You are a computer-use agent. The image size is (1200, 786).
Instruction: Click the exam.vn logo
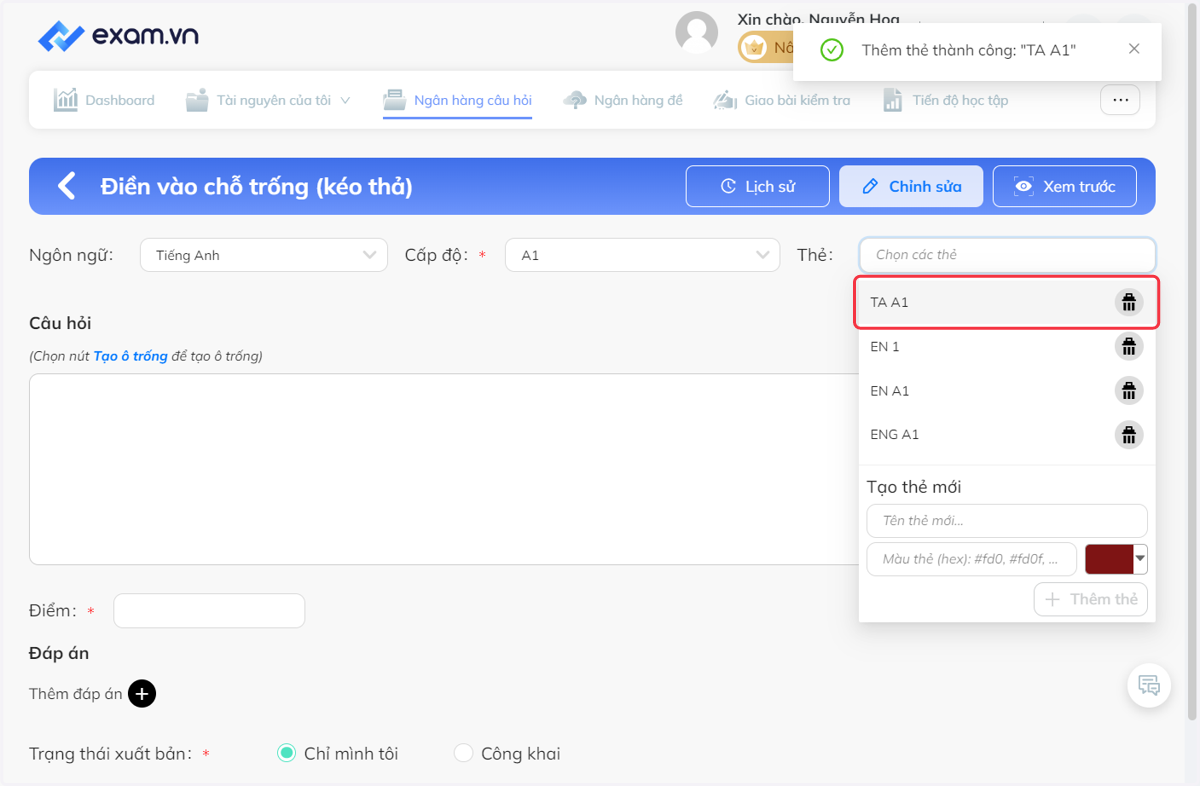(118, 36)
